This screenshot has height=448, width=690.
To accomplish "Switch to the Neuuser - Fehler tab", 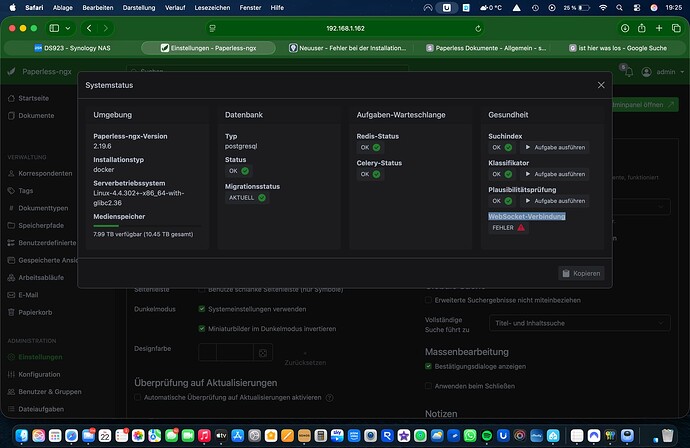I will pyautogui.click(x=347, y=48).
